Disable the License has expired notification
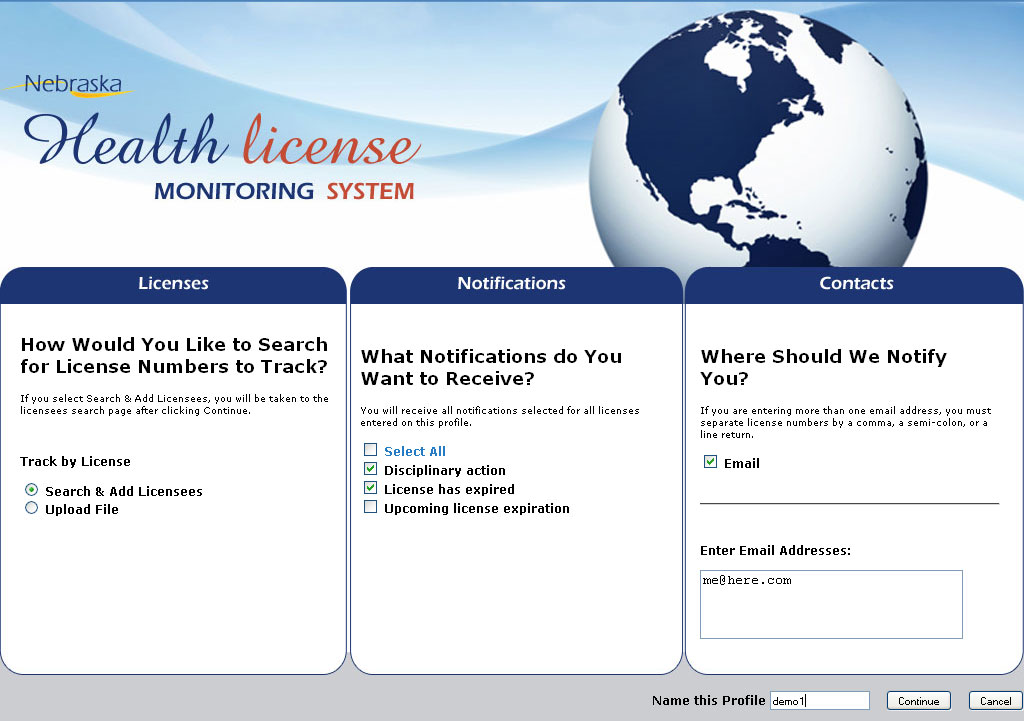Screen dimensions: 1024x721 (x=371, y=488)
